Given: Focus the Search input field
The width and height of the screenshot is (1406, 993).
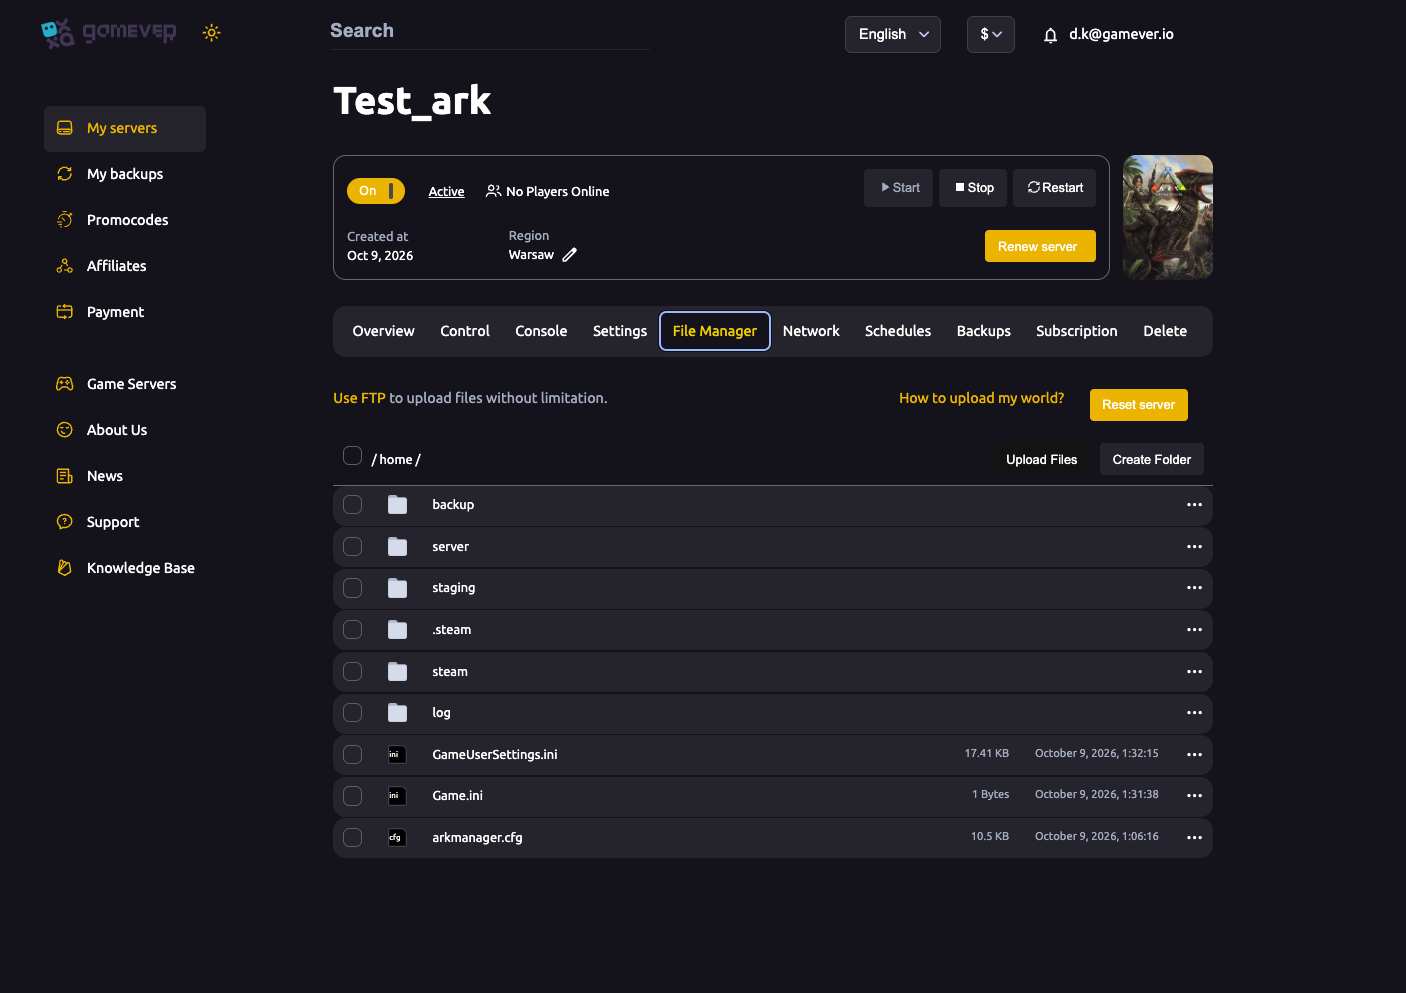Looking at the screenshot, I should (x=490, y=31).
